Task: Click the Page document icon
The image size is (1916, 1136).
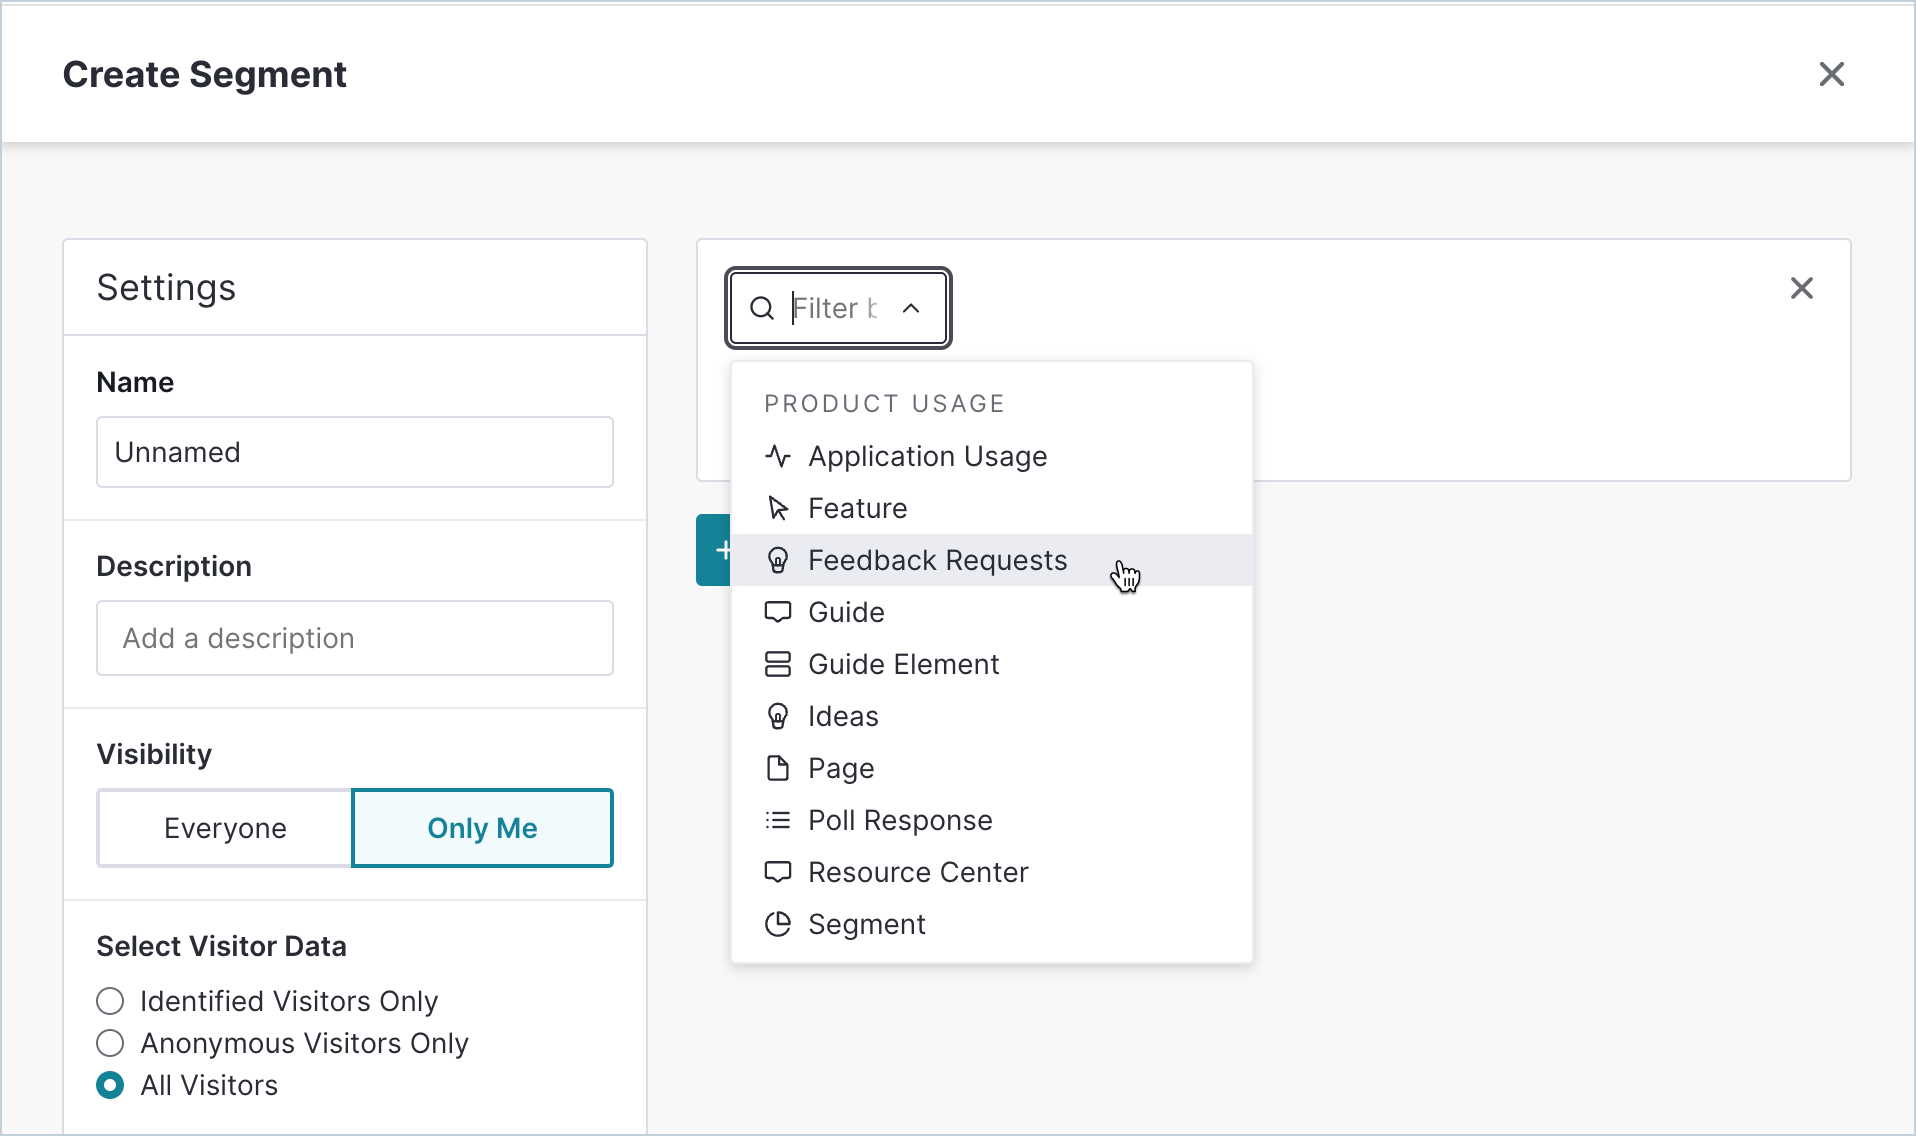Action: click(778, 768)
